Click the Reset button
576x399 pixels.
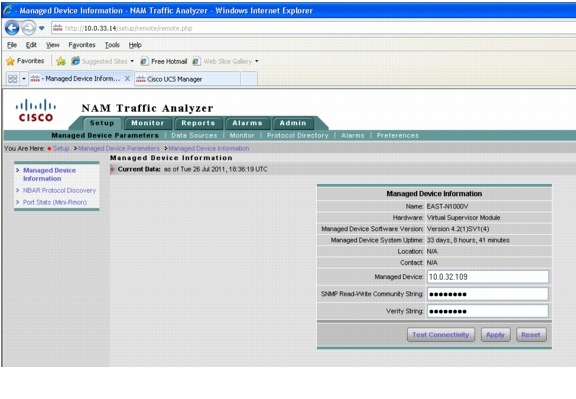pyautogui.click(x=531, y=335)
